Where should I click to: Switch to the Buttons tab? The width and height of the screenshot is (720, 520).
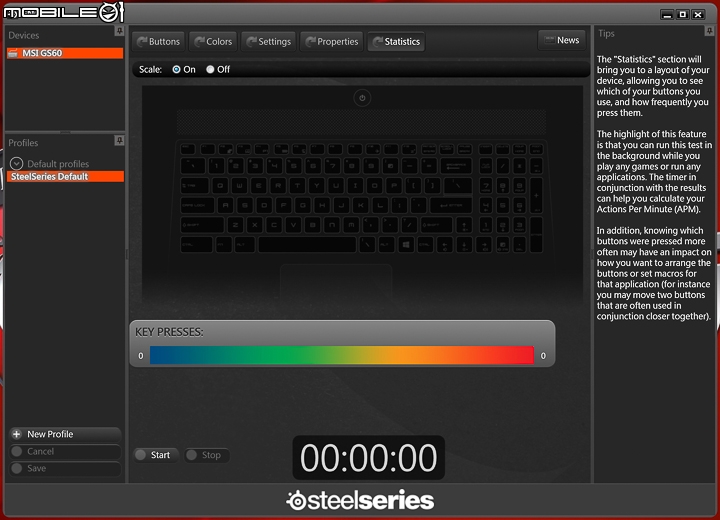tap(158, 42)
